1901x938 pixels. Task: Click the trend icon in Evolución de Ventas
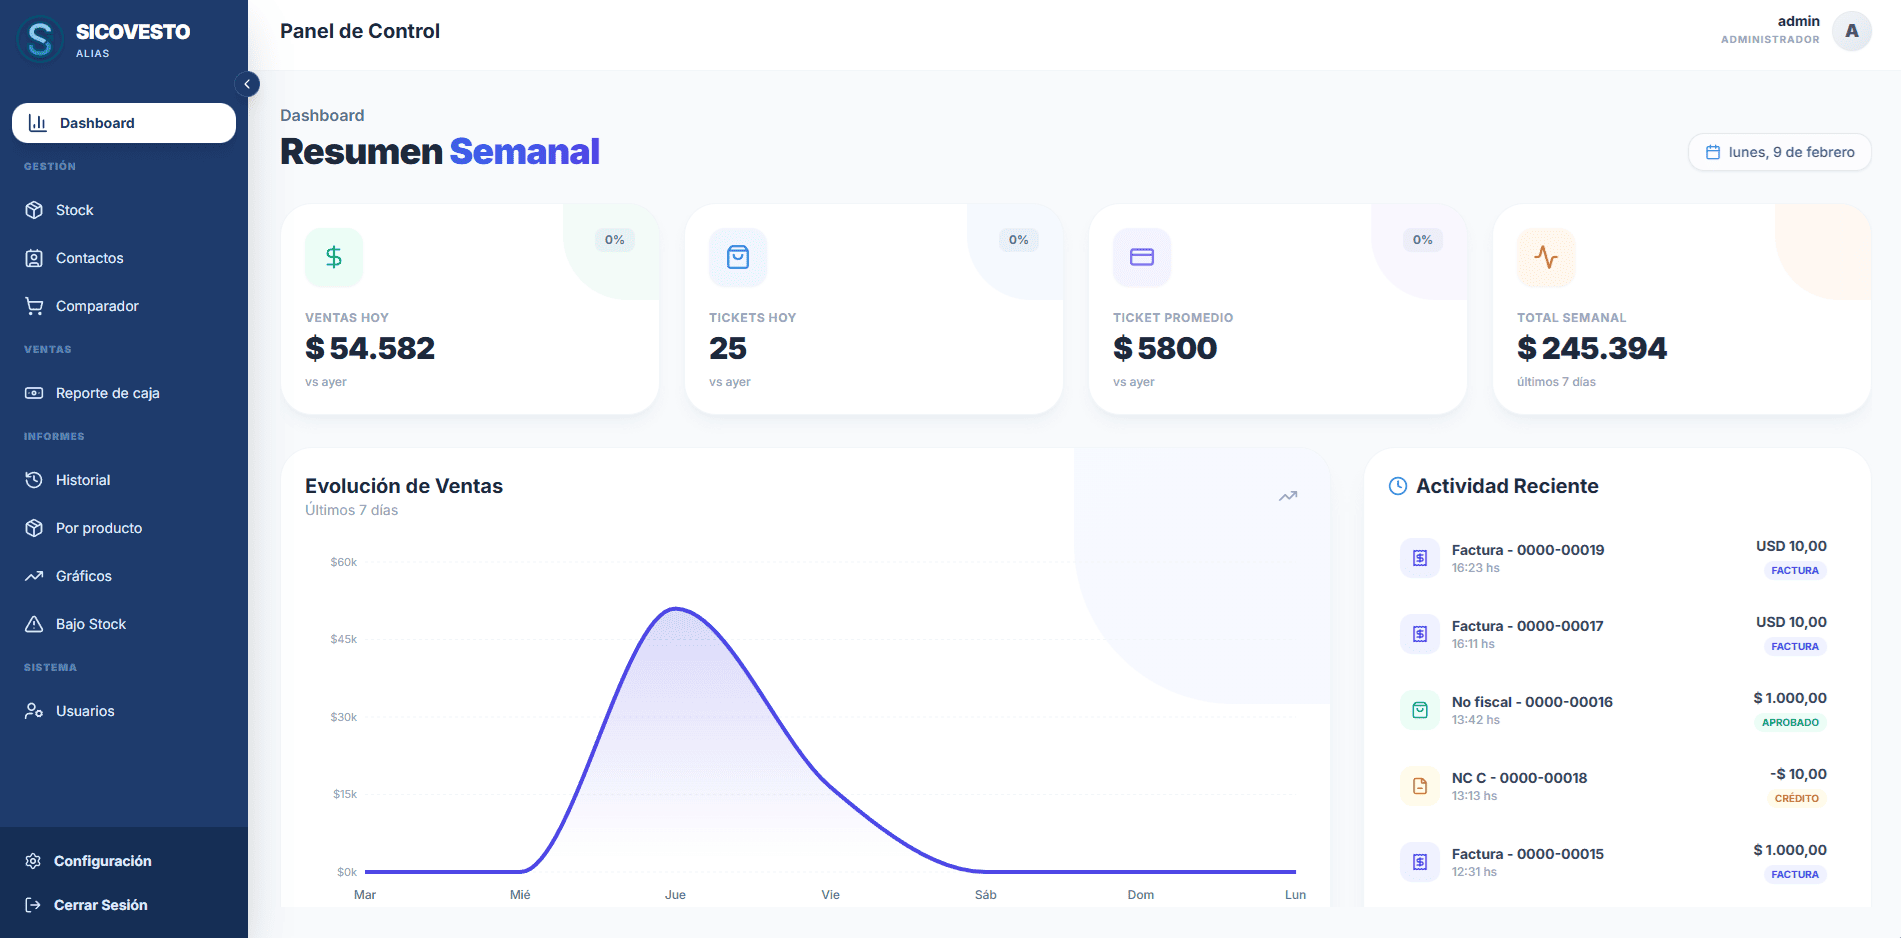[x=1288, y=496]
